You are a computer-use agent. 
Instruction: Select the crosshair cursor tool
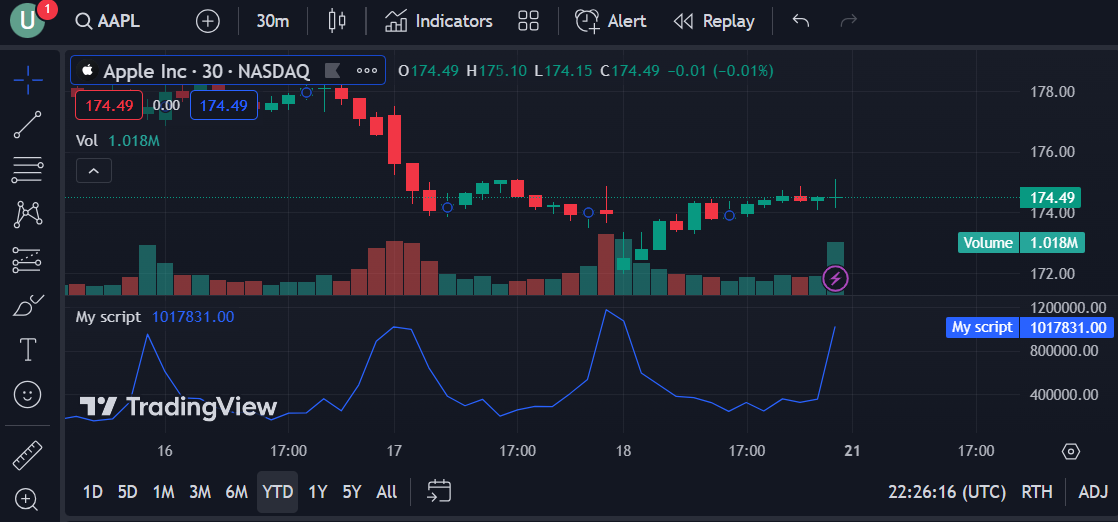click(28, 80)
